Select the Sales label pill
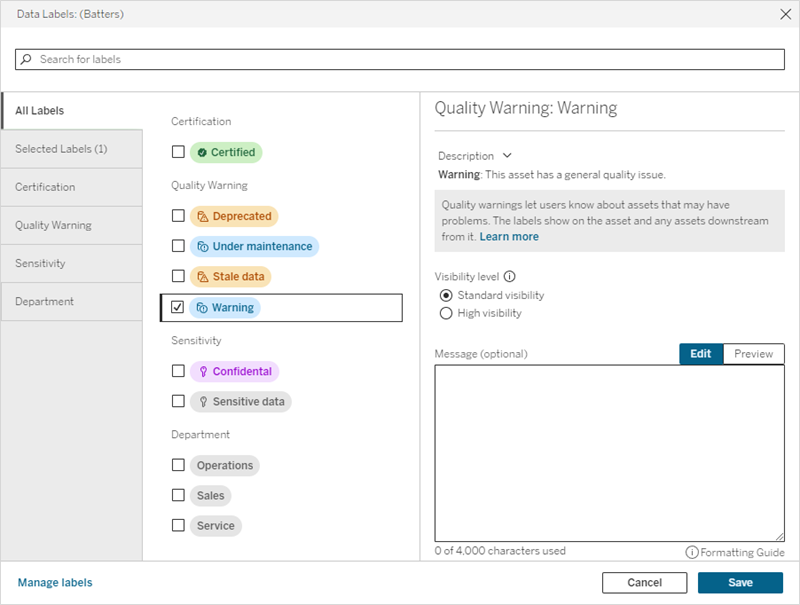 pos(211,495)
